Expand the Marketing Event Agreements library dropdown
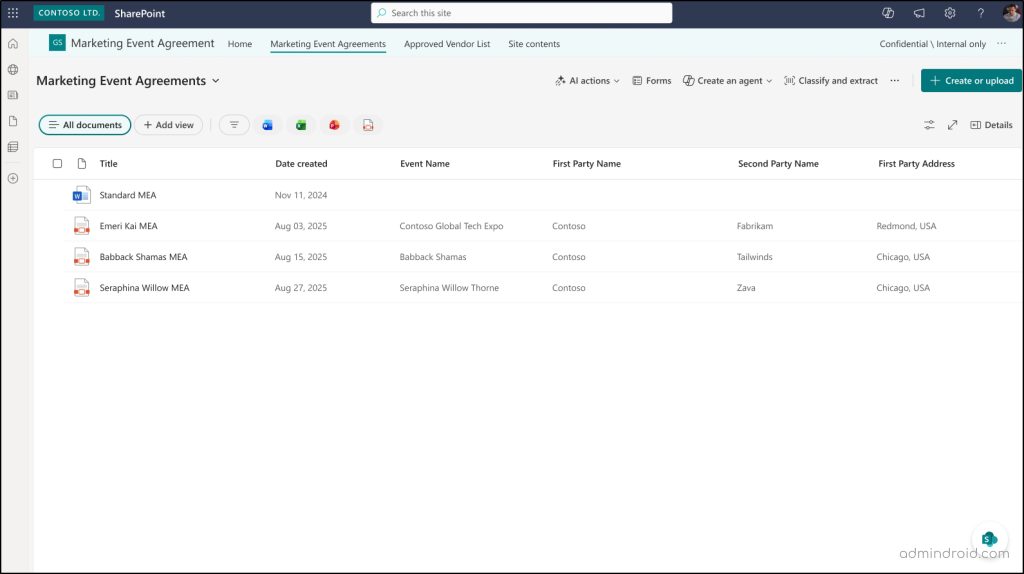Screen dimensions: 1024x574 pos(216,81)
